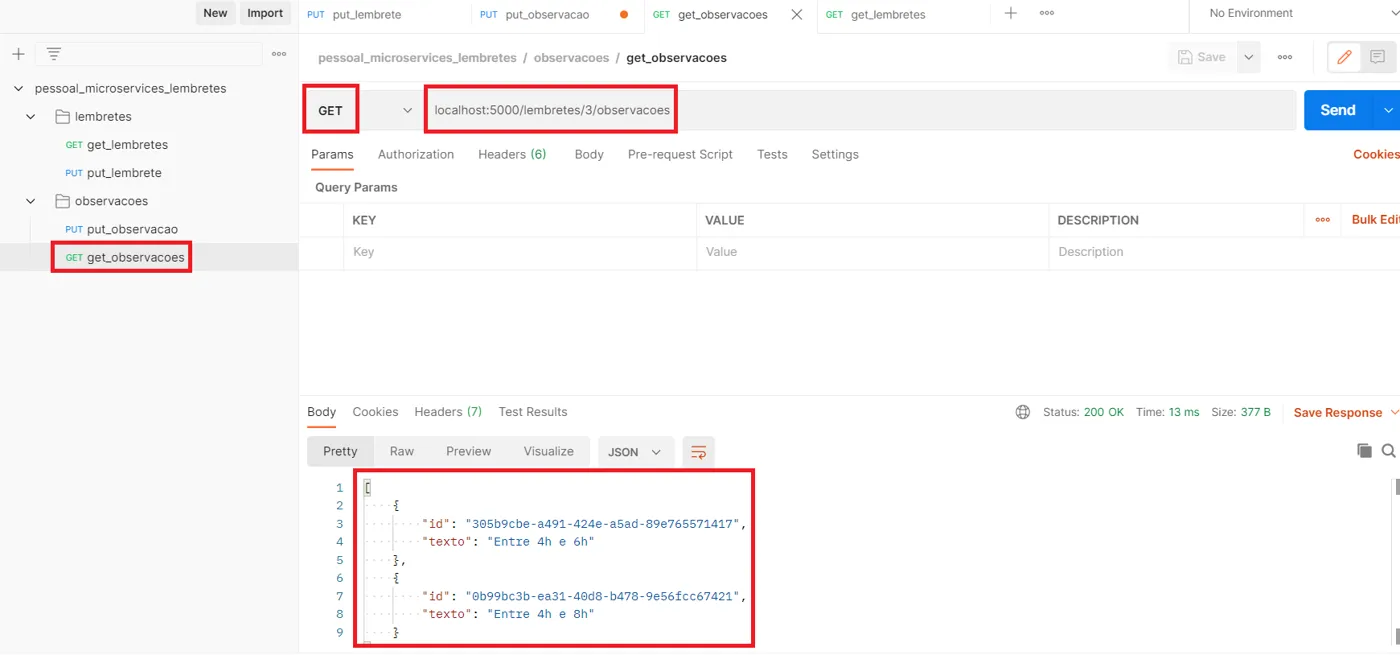The width and height of the screenshot is (1400, 655).
Task: Click the New button
Action: (215, 13)
